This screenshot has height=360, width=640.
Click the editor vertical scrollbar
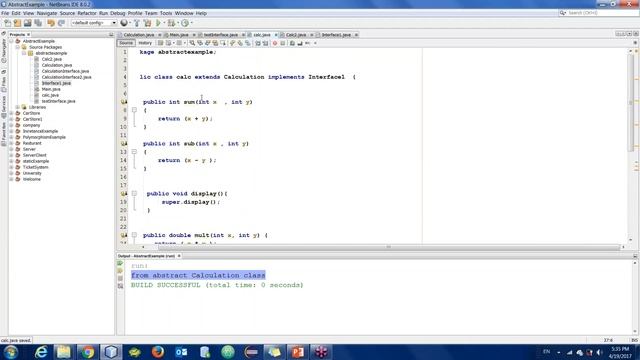coord(631,102)
